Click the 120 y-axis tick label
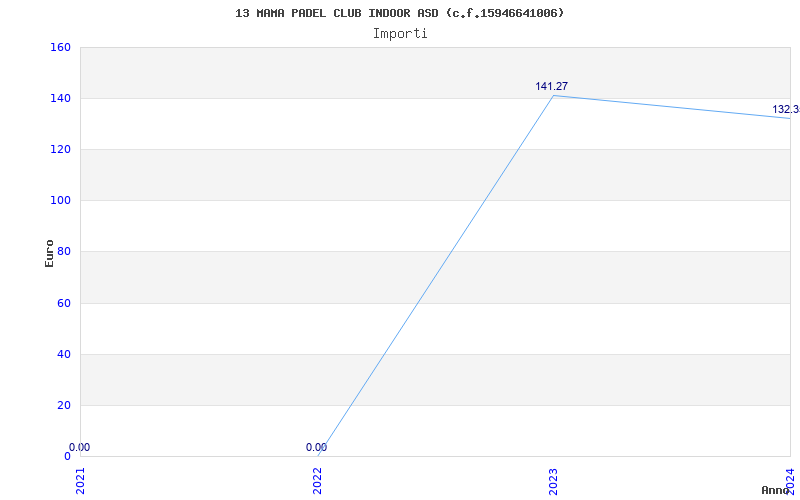Image resolution: width=800 pixels, height=500 pixels. click(60, 149)
